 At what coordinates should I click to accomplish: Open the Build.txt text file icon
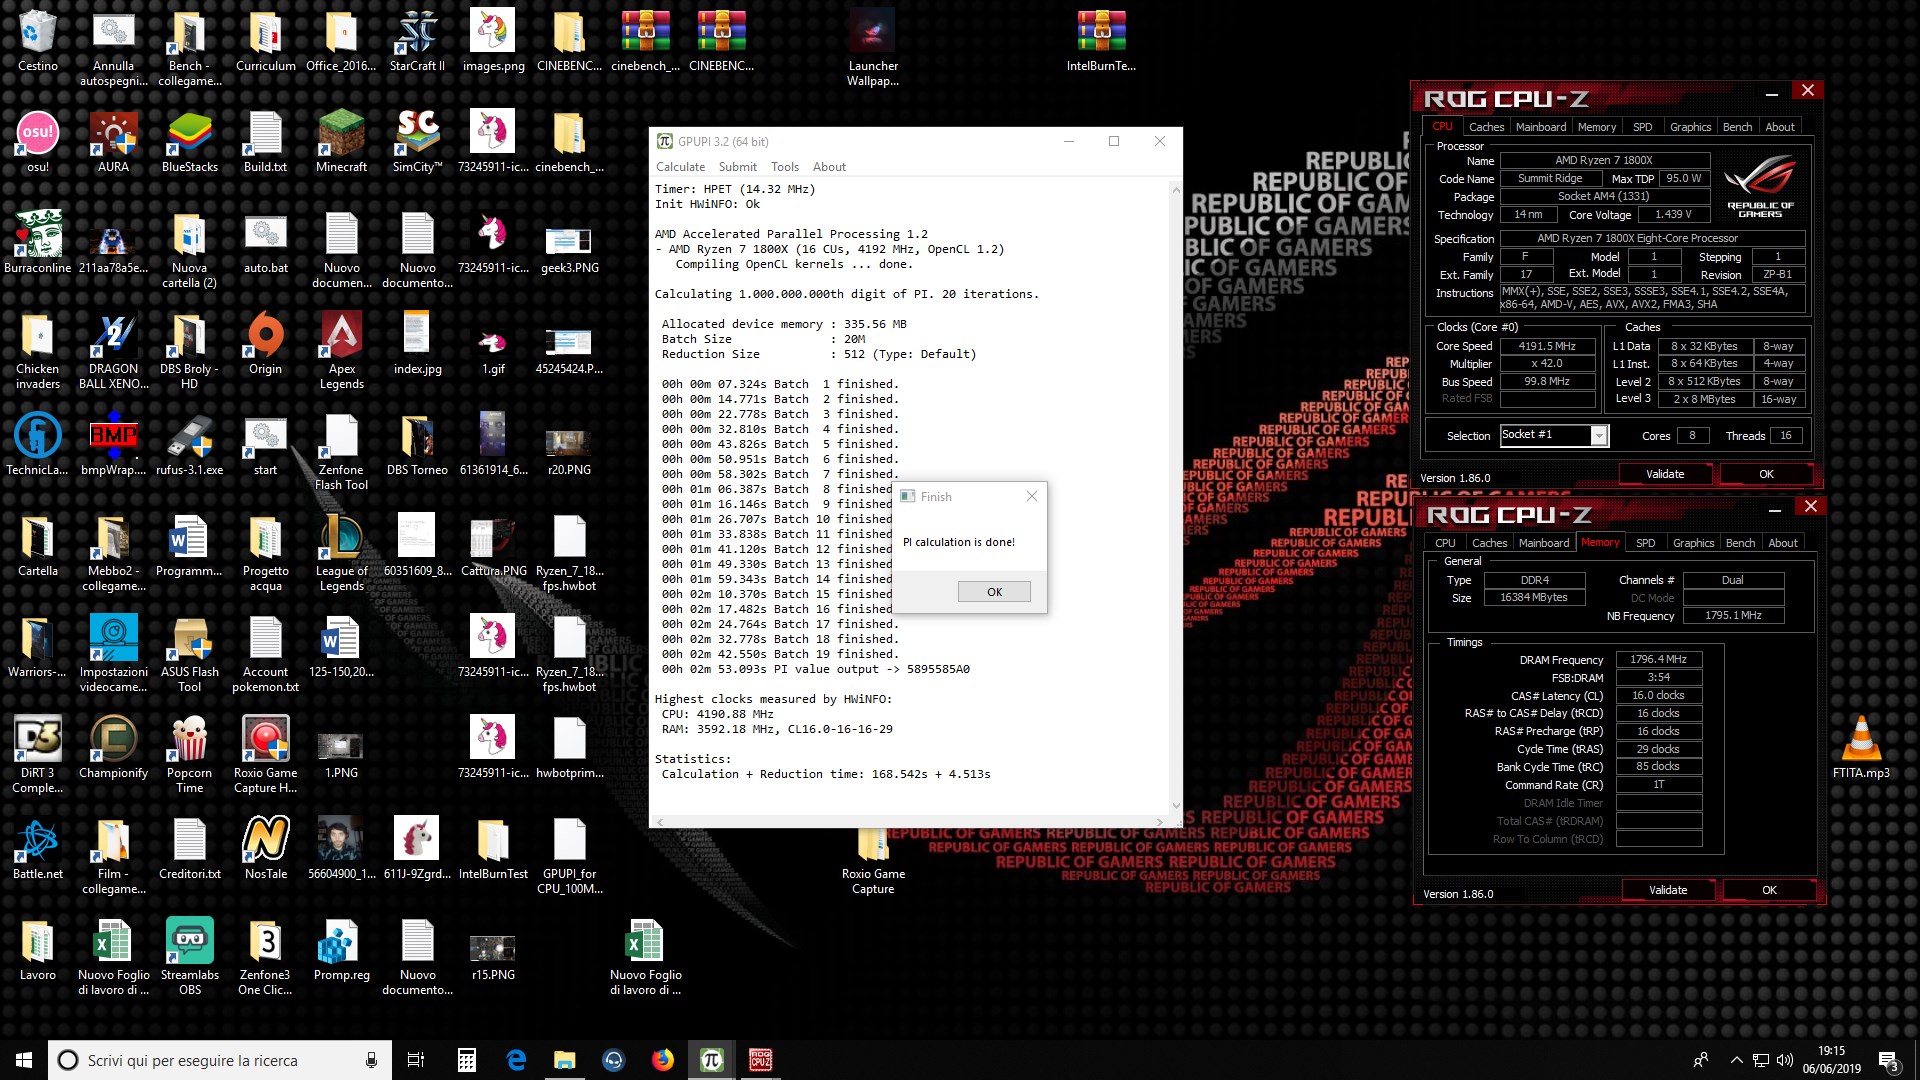click(x=265, y=143)
